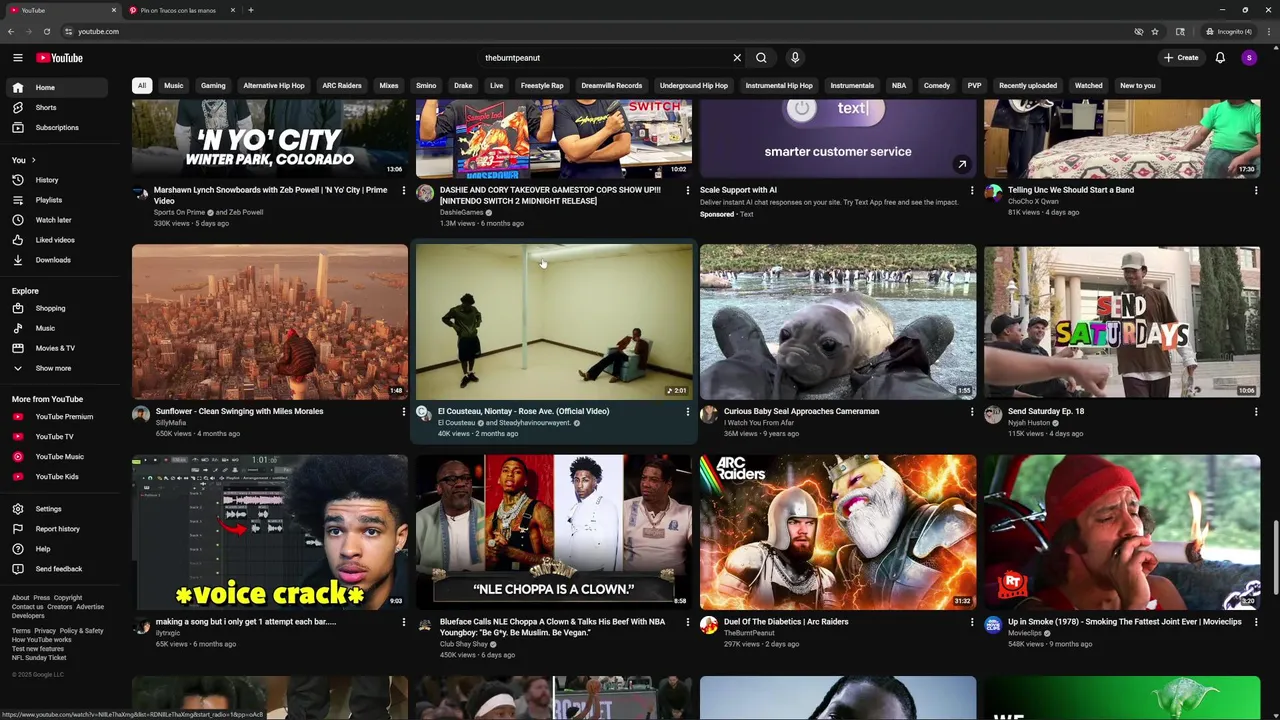Select the Gaming filter chip
Viewport: 1280px width, 720px height.
tap(213, 86)
